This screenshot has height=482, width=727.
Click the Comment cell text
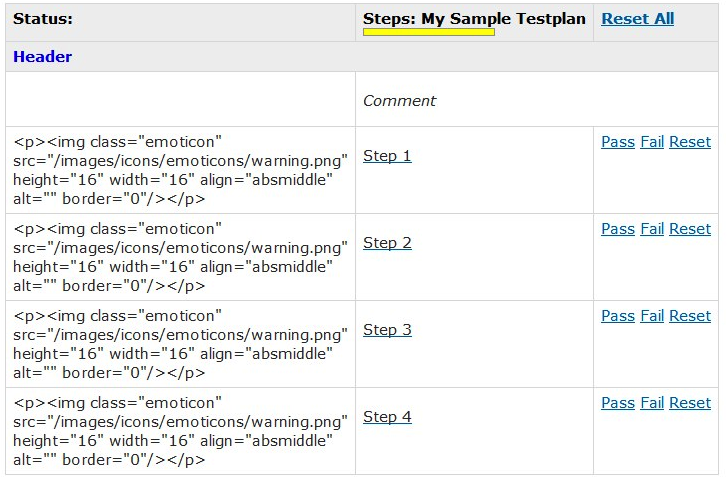click(399, 101)
